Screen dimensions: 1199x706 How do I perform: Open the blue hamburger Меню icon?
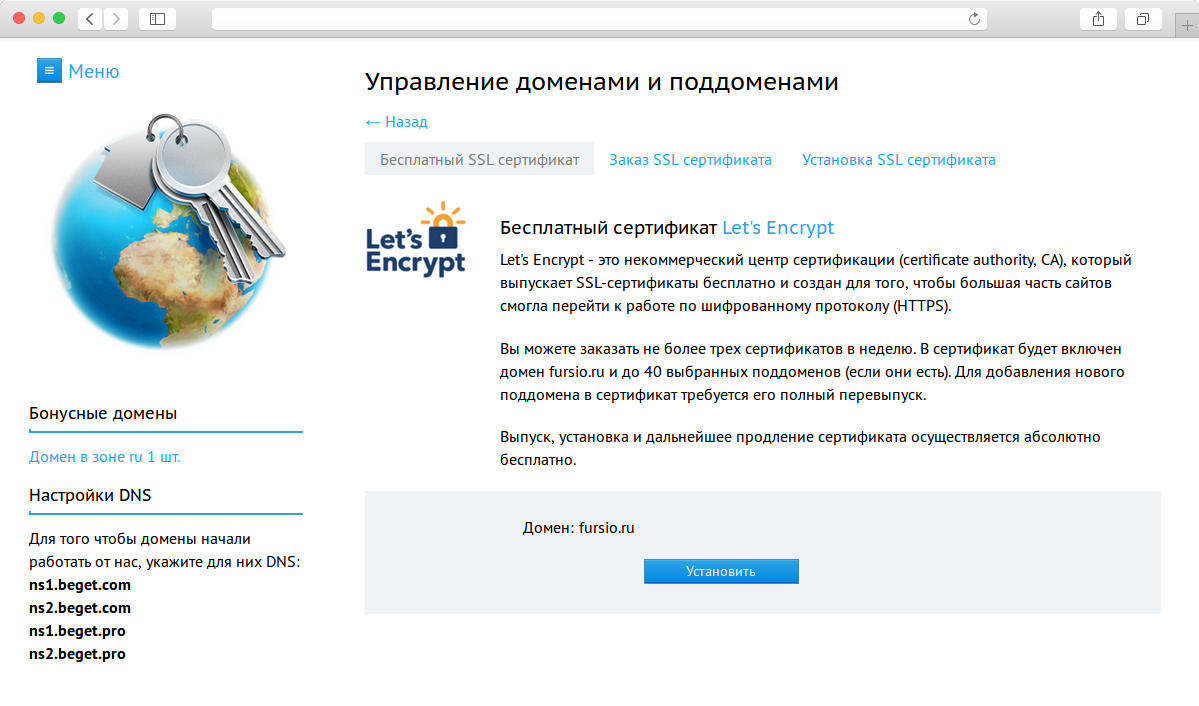click(x=49, y=70)
